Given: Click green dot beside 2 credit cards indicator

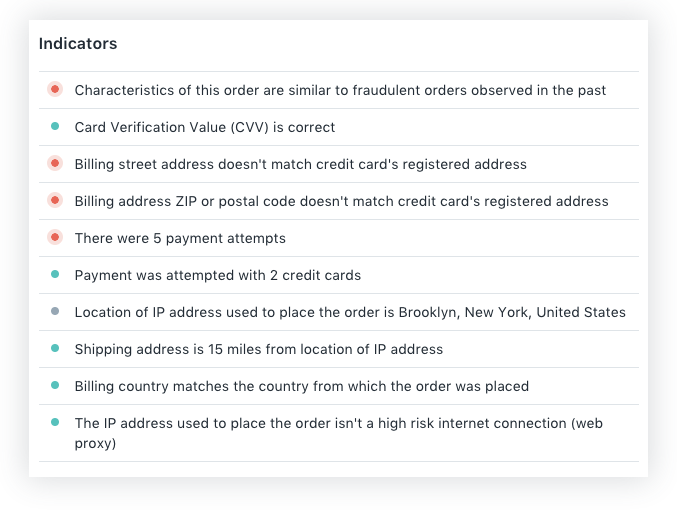Looking at the screenshot, I should (55, 274).
